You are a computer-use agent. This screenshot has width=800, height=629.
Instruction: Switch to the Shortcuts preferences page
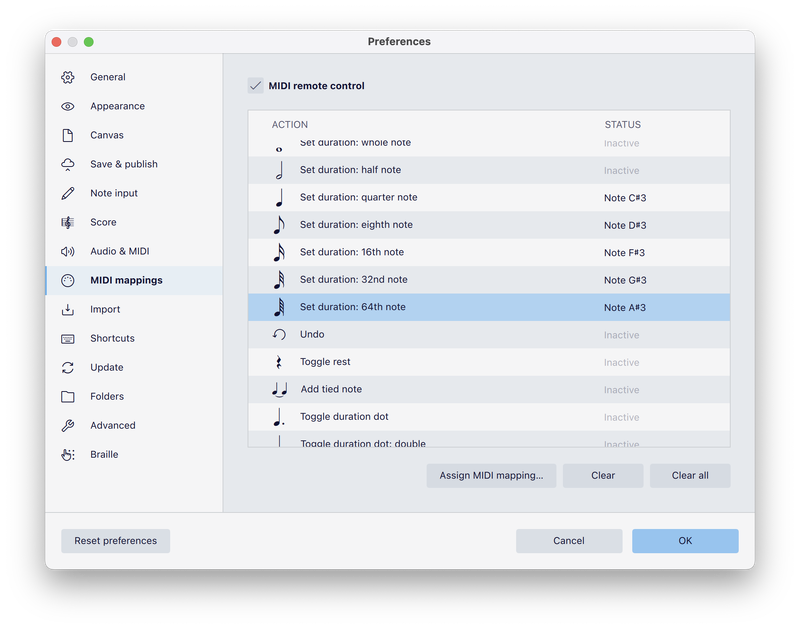[112, 339]
